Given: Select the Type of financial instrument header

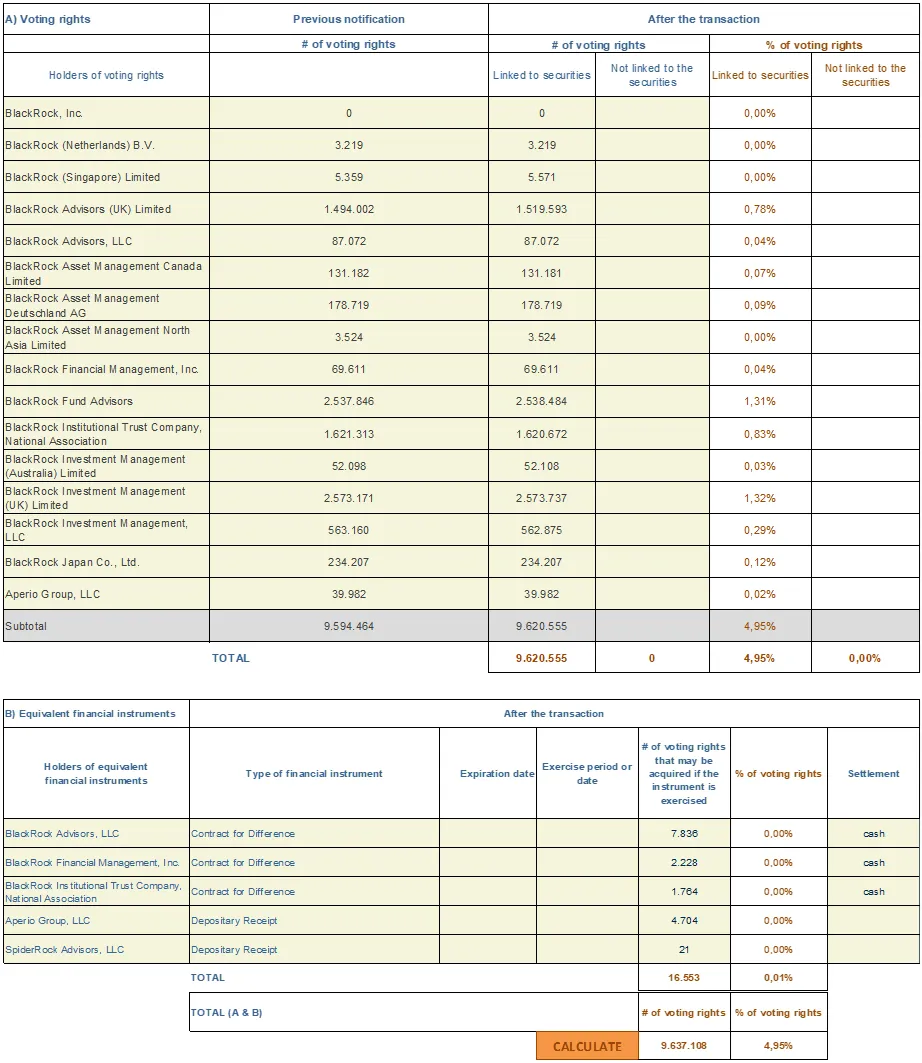Looking at the screenshot, I should click(314, 773).
